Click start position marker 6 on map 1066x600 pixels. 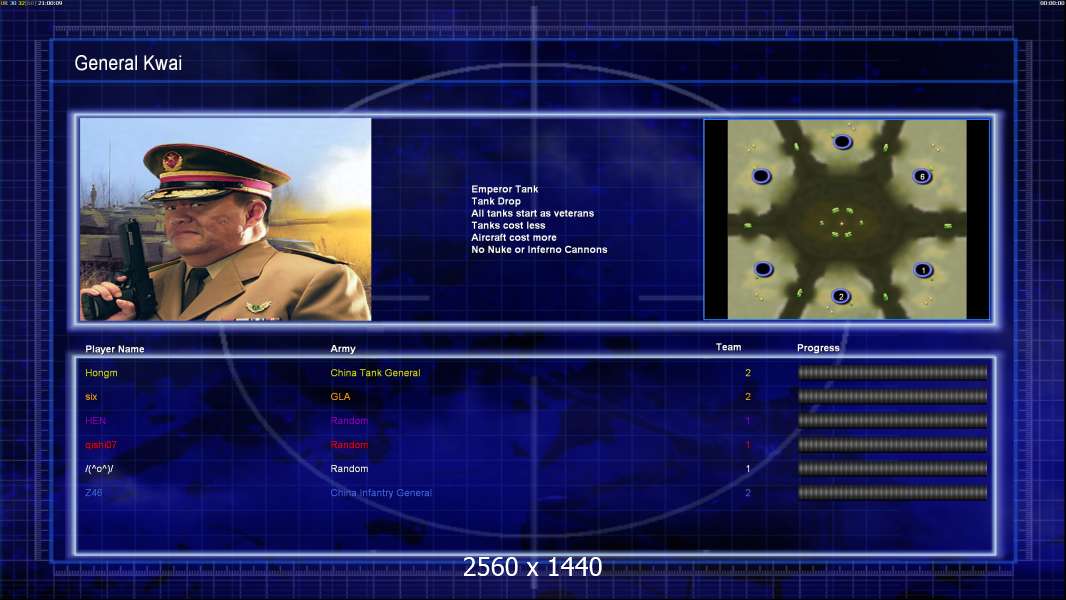point(922,177)
